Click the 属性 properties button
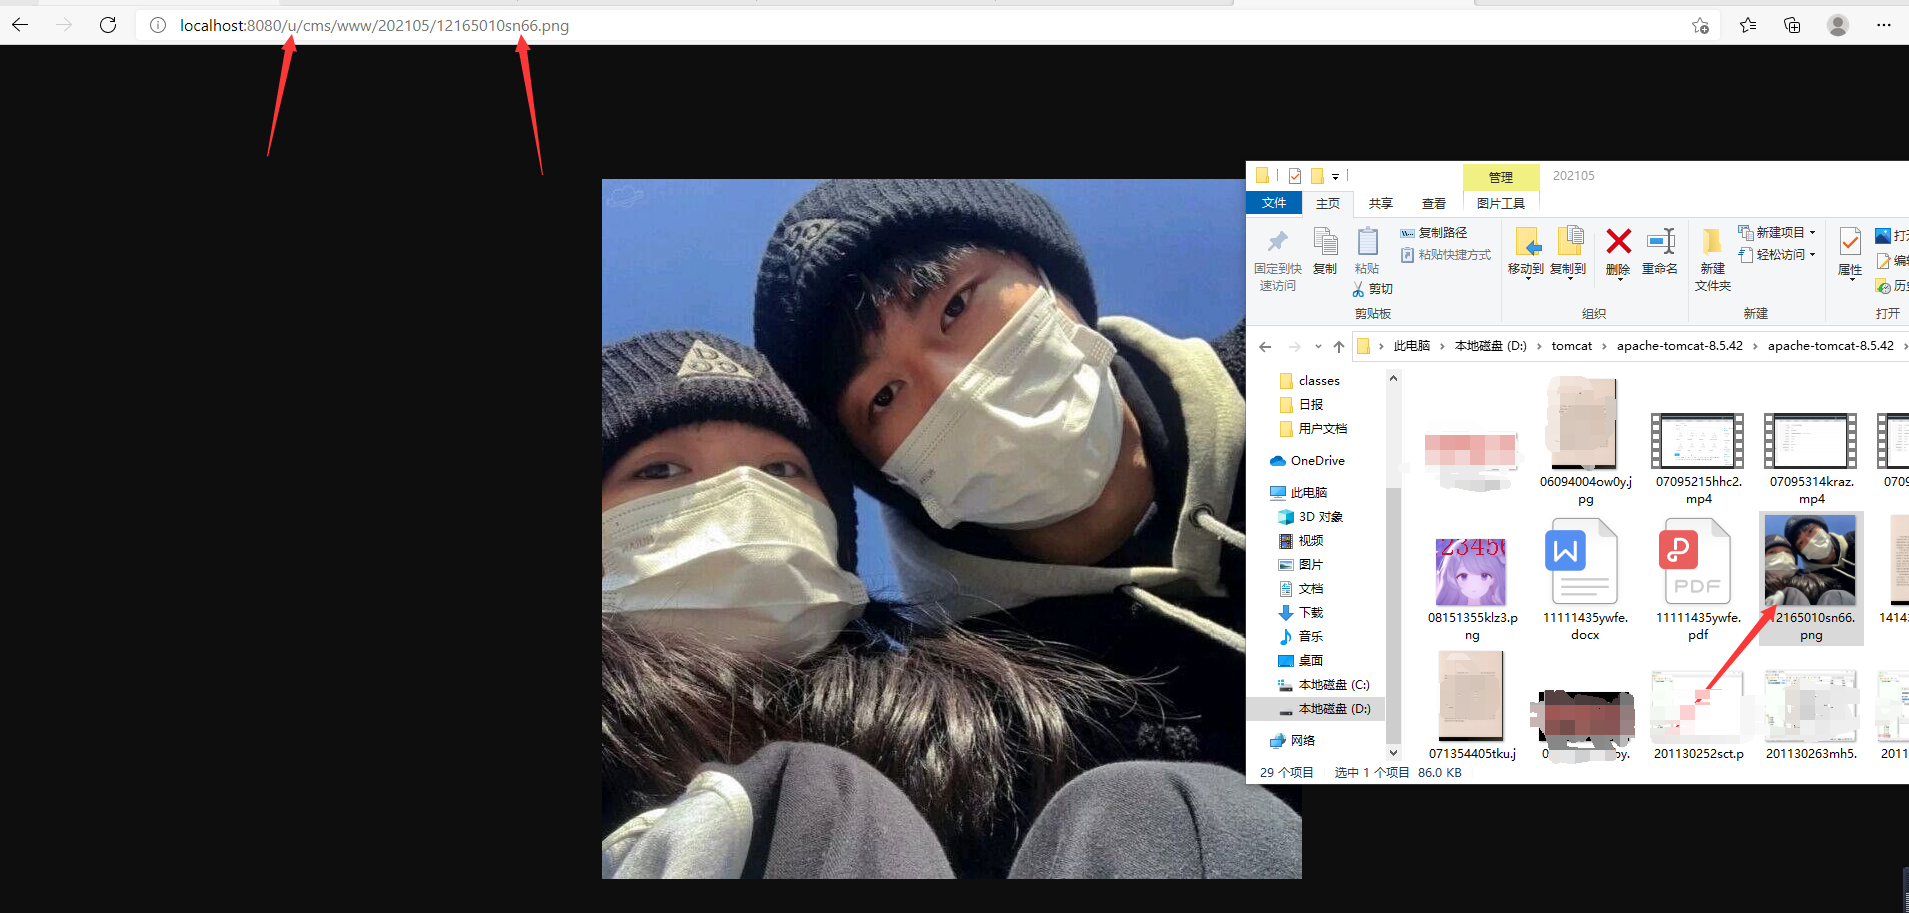Viewport: 1909px width, 913px height. [1850, 252]
